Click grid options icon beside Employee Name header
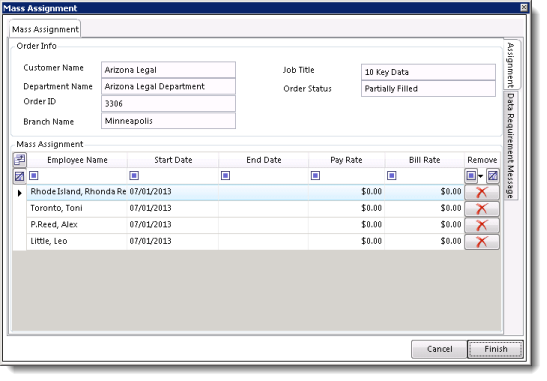 pos(20,160)
